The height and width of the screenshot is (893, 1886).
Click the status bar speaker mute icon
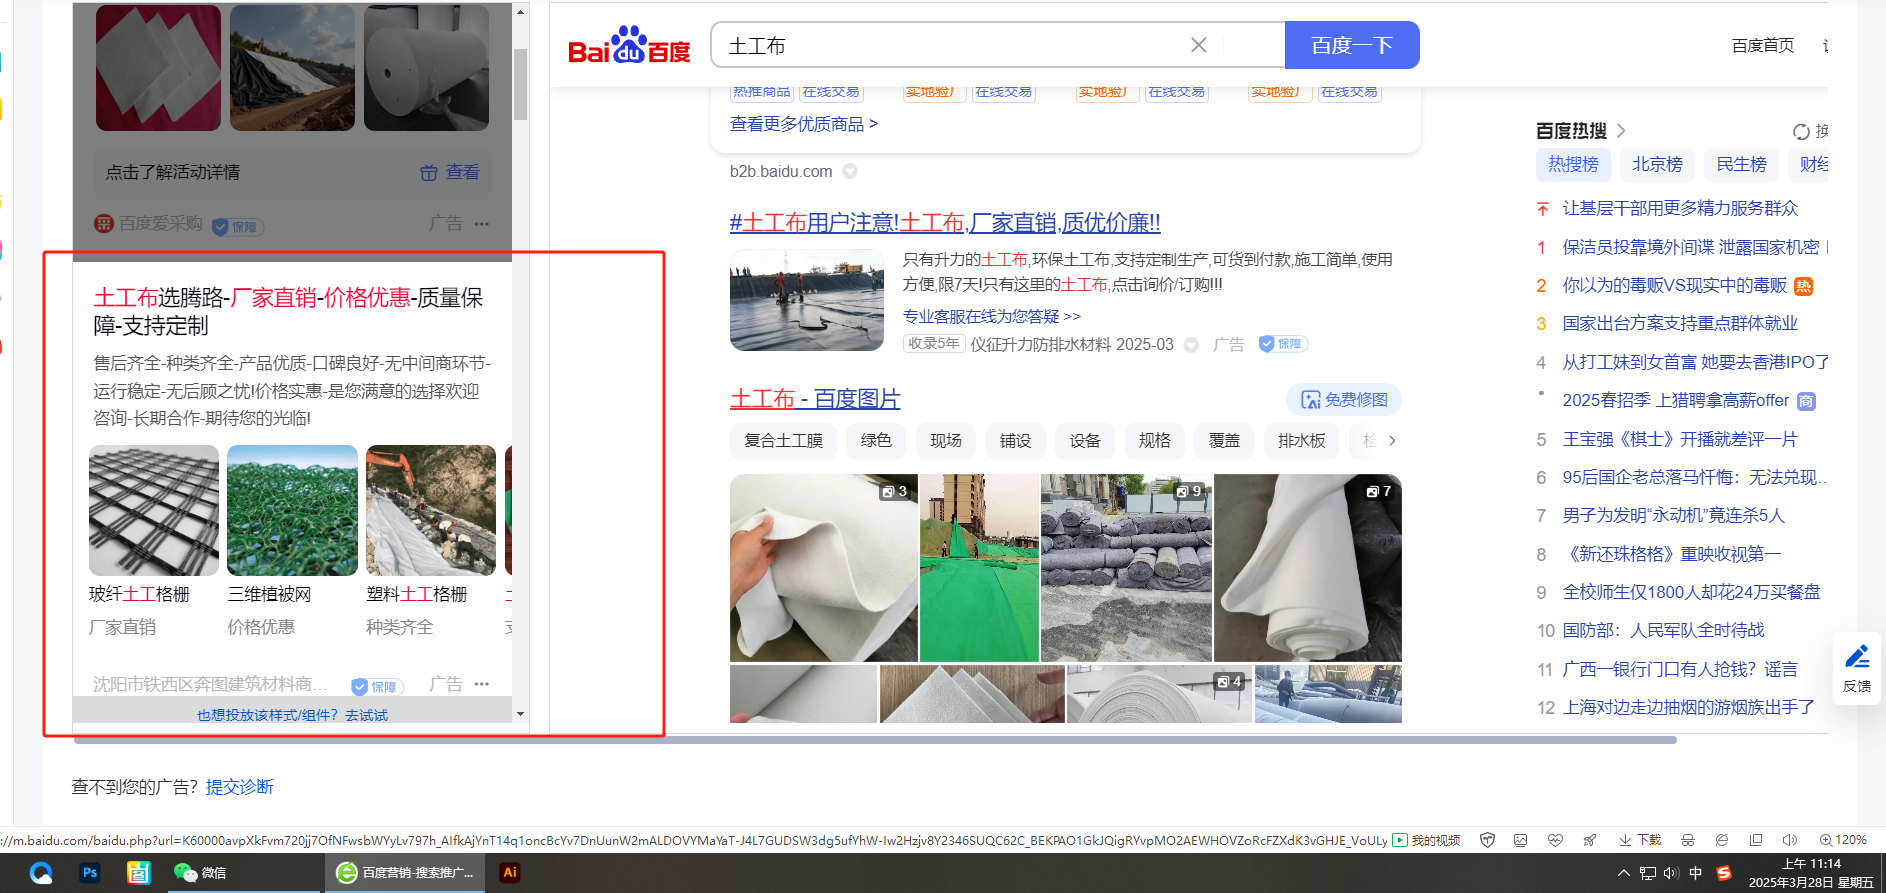point(1790,840)
